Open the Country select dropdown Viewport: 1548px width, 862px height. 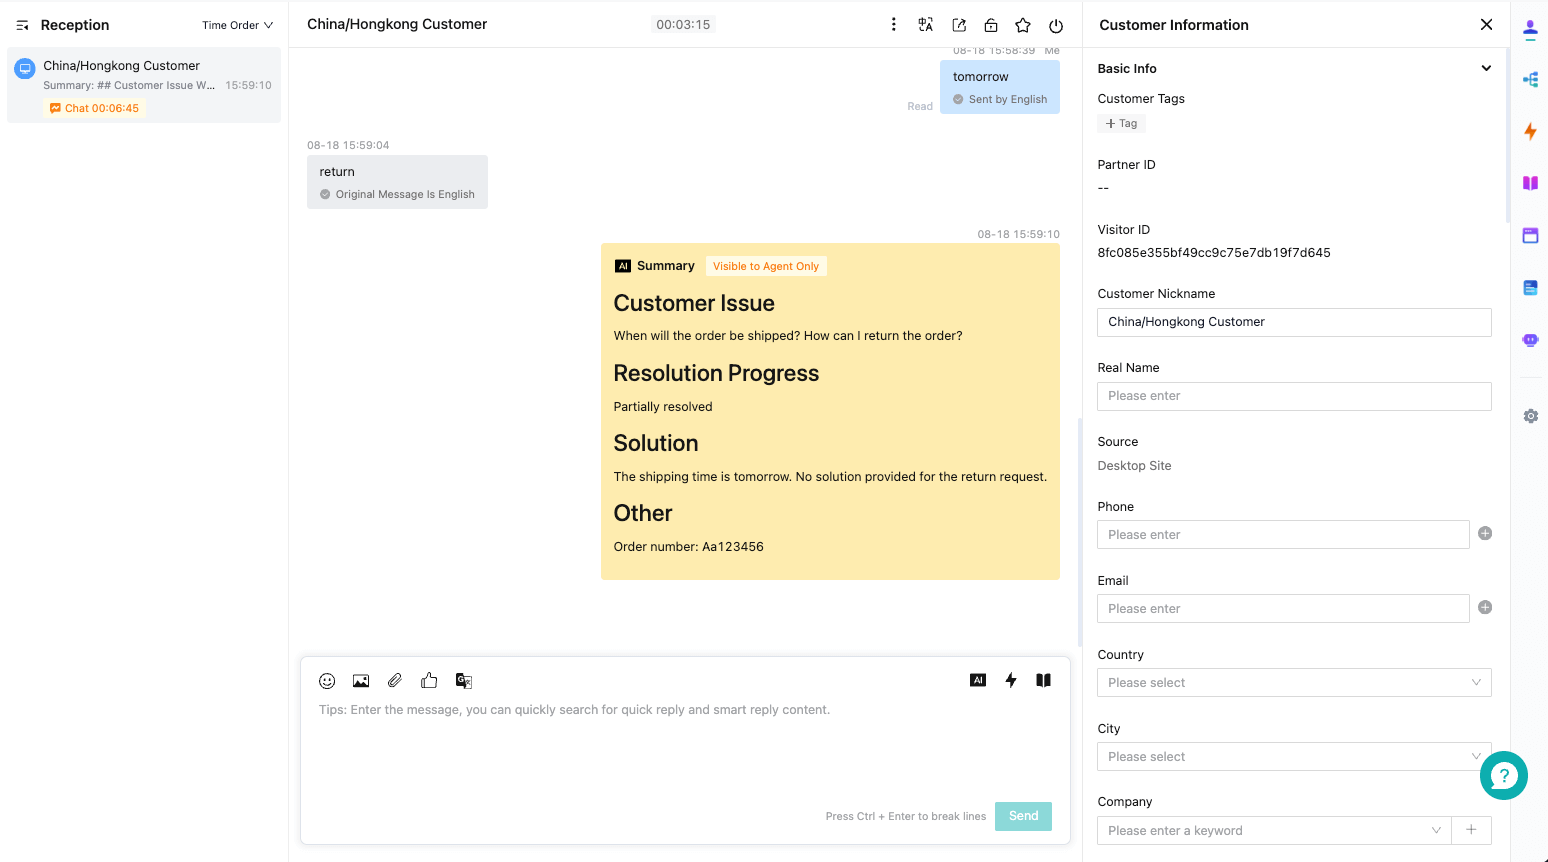pyautogui.click(x=1294, y=683)
